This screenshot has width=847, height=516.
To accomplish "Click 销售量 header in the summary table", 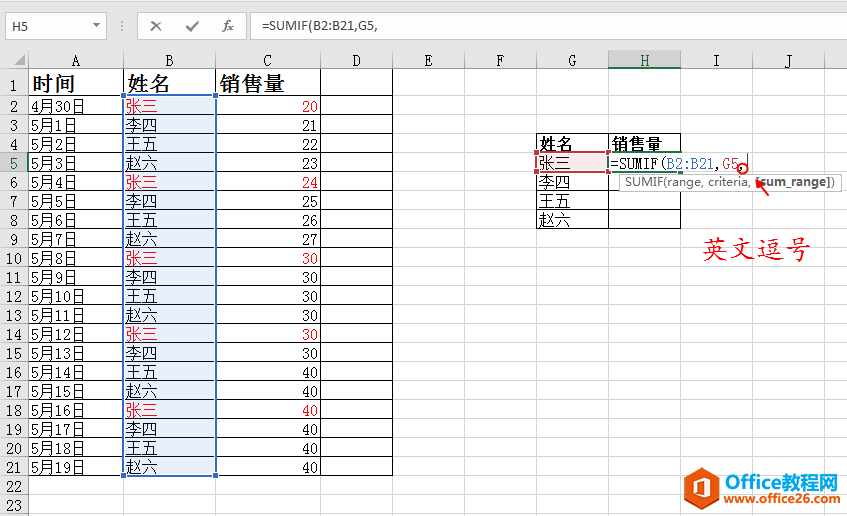I will (x=644, y=143).
